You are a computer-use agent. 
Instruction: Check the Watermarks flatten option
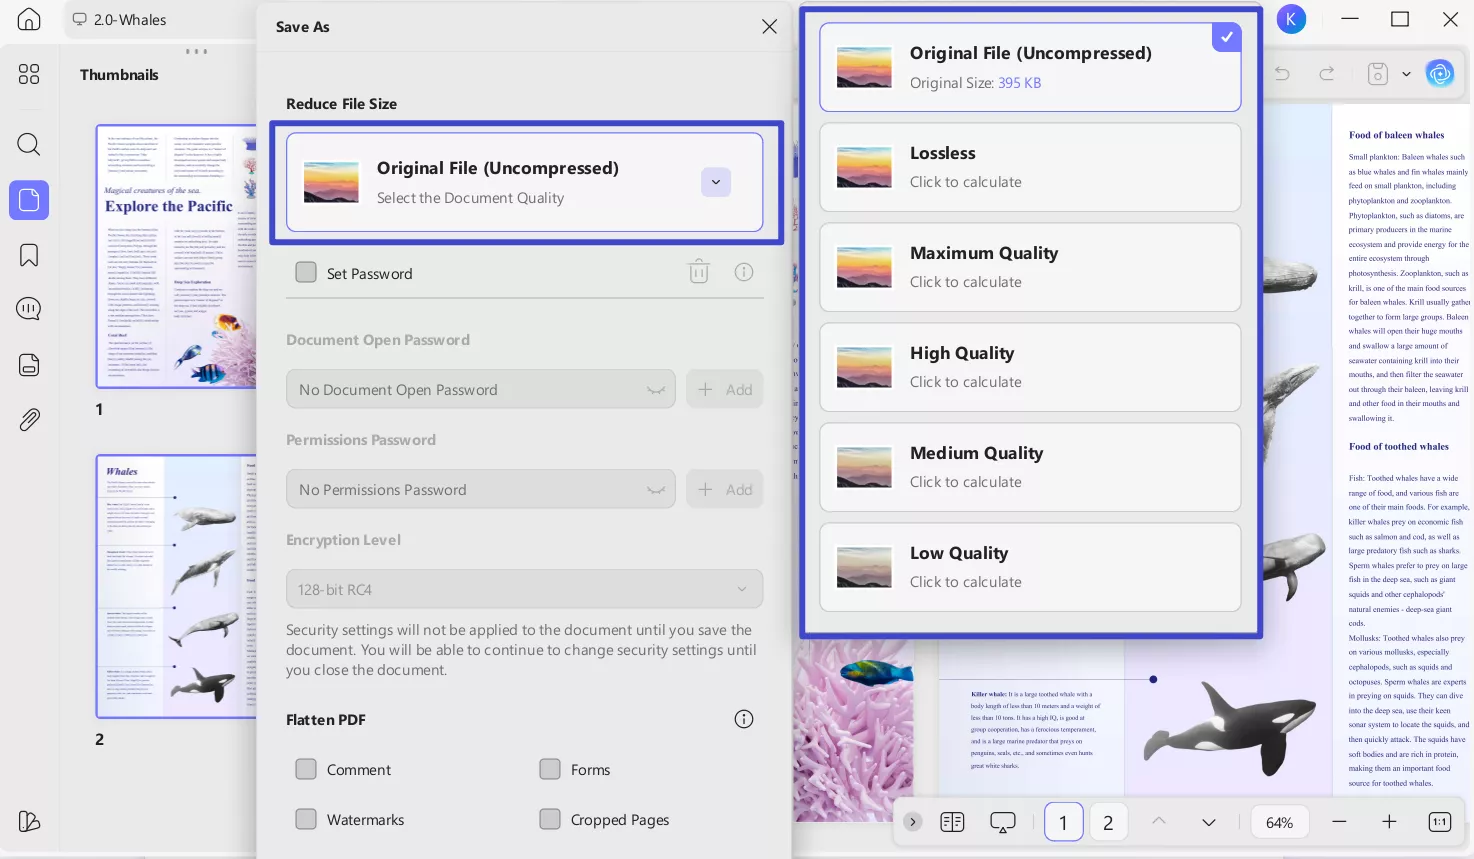(x=306, y=819)
